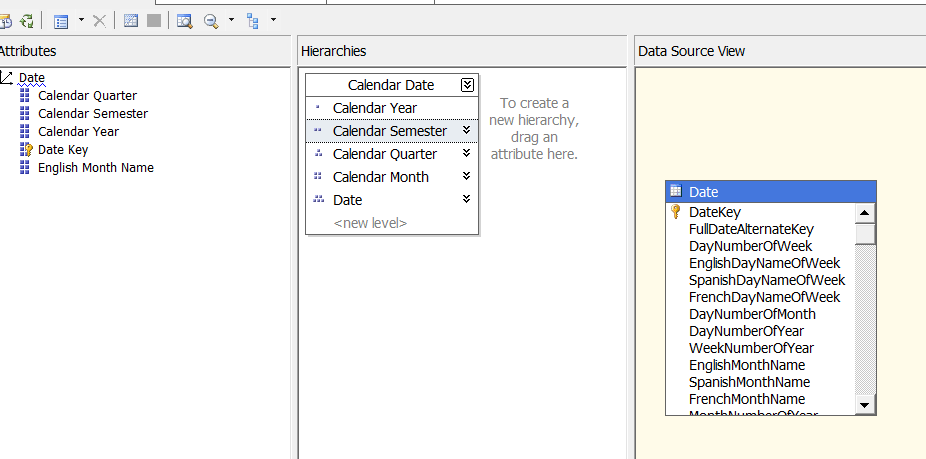The width and height of the screenshot is (926, 459).
Task: Click the table icon in the Date table header
Action: tap(676, 191)
